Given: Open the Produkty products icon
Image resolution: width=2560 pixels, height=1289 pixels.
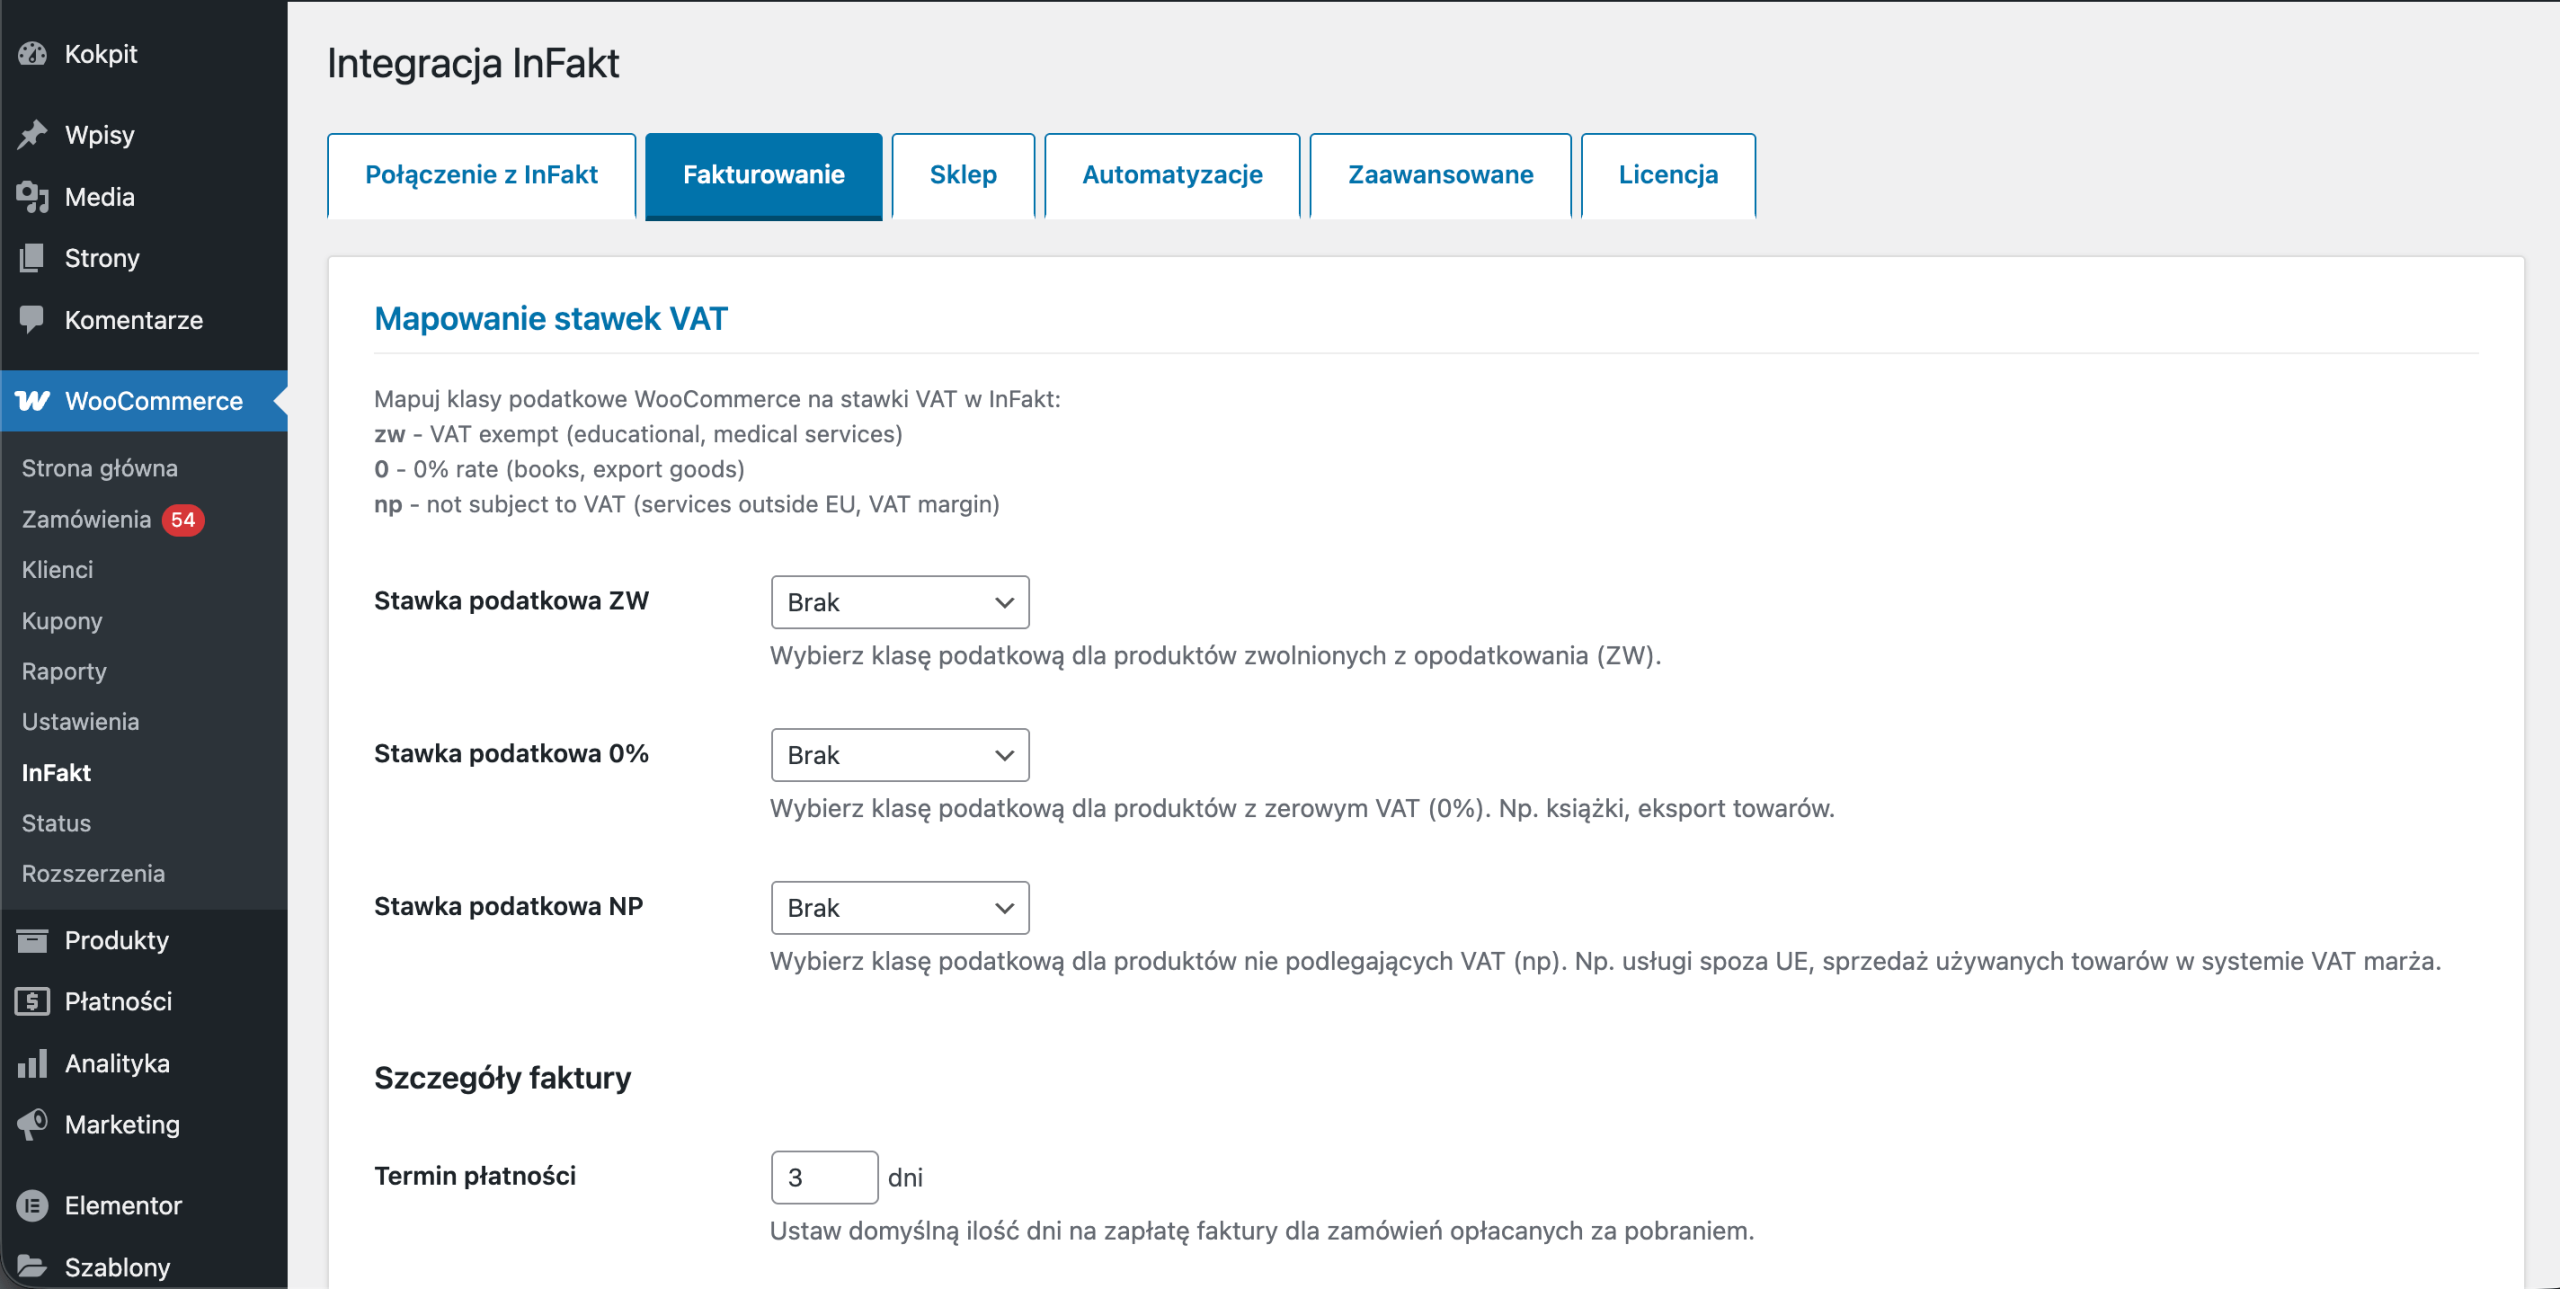Looking at the screenshot, I should (33, 940).
